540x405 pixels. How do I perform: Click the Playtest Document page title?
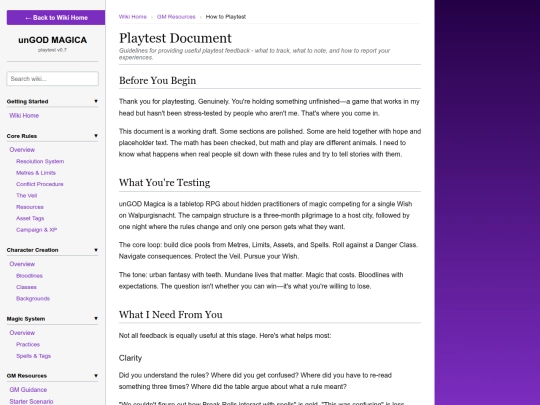[175, 38]
